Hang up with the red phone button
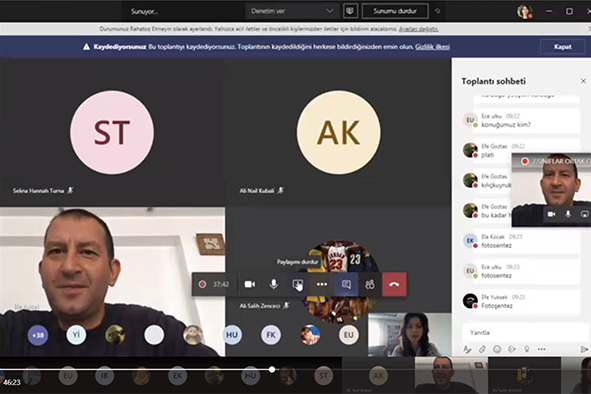591x394 pixels. point(394,284)
